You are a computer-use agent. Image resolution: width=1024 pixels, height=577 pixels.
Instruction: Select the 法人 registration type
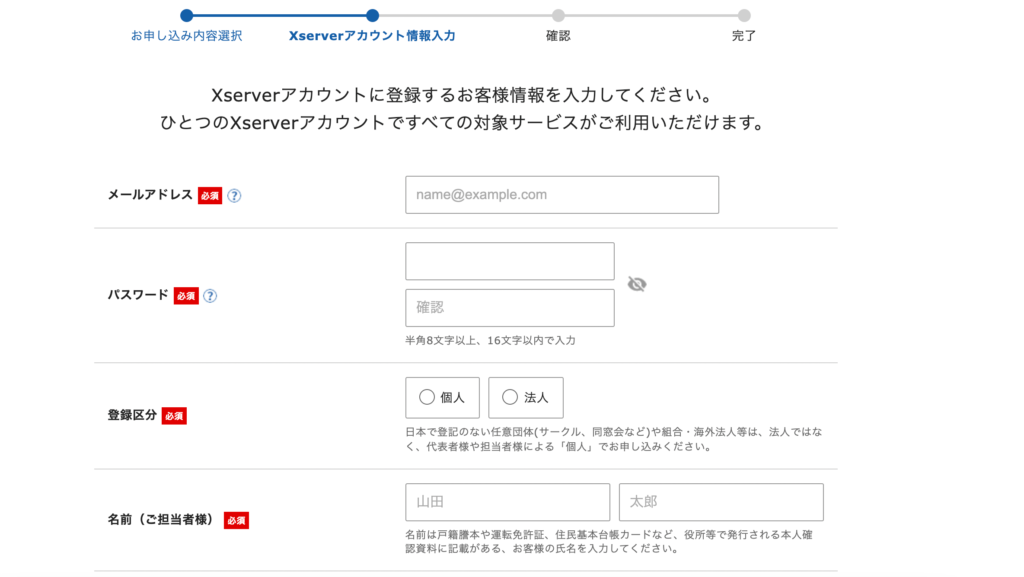pyautogui.click(x=526, y=398)
